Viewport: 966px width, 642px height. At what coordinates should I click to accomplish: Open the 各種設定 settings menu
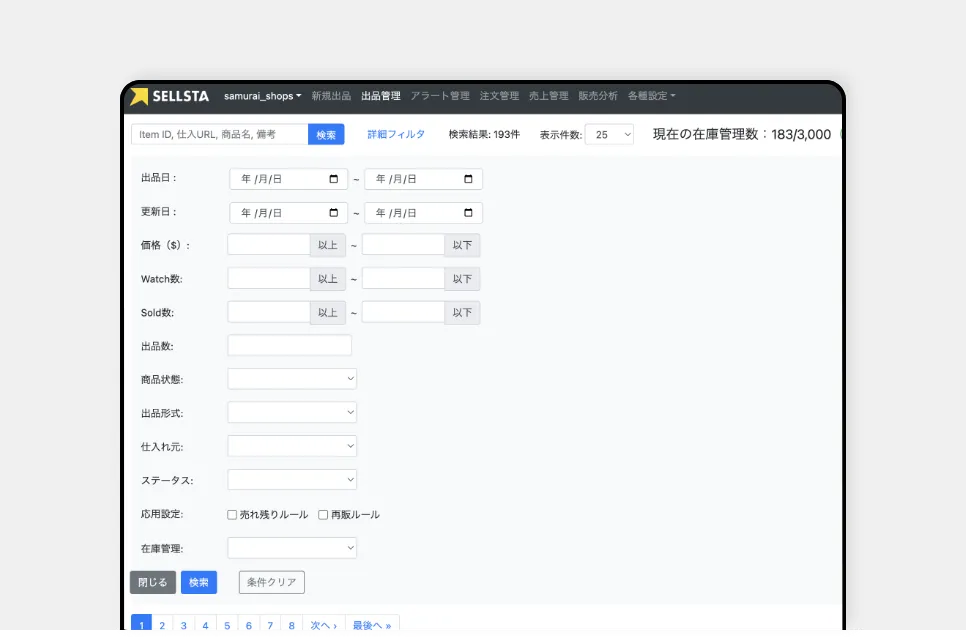pos(651,96)
